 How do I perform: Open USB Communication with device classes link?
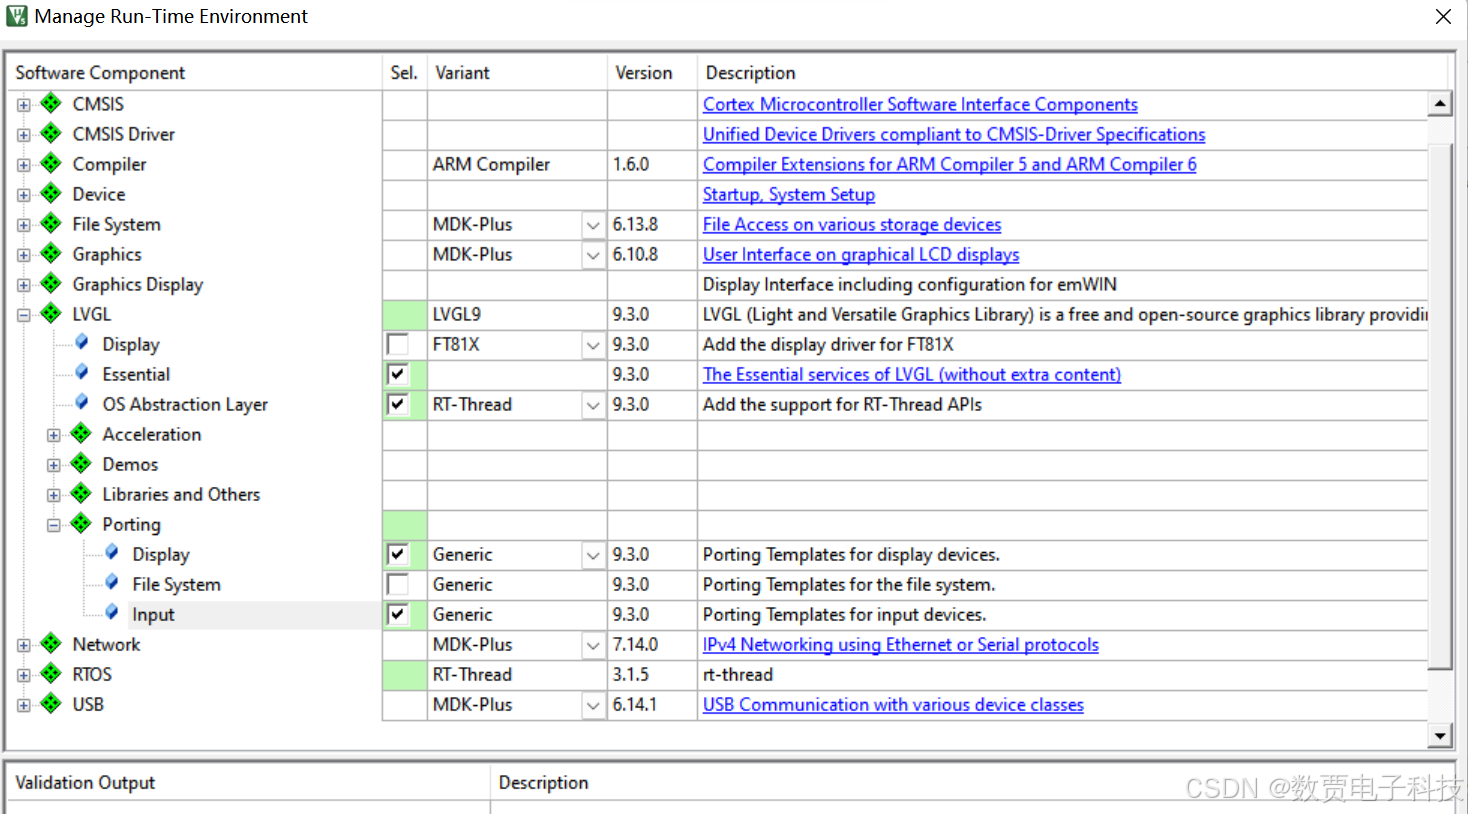(893, 704)
